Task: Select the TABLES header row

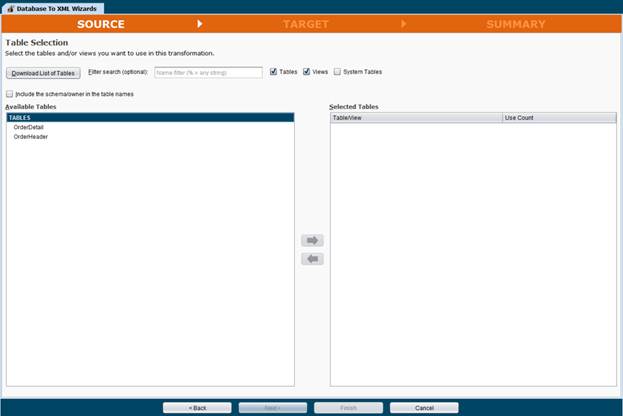Action: tap(150, 118)
